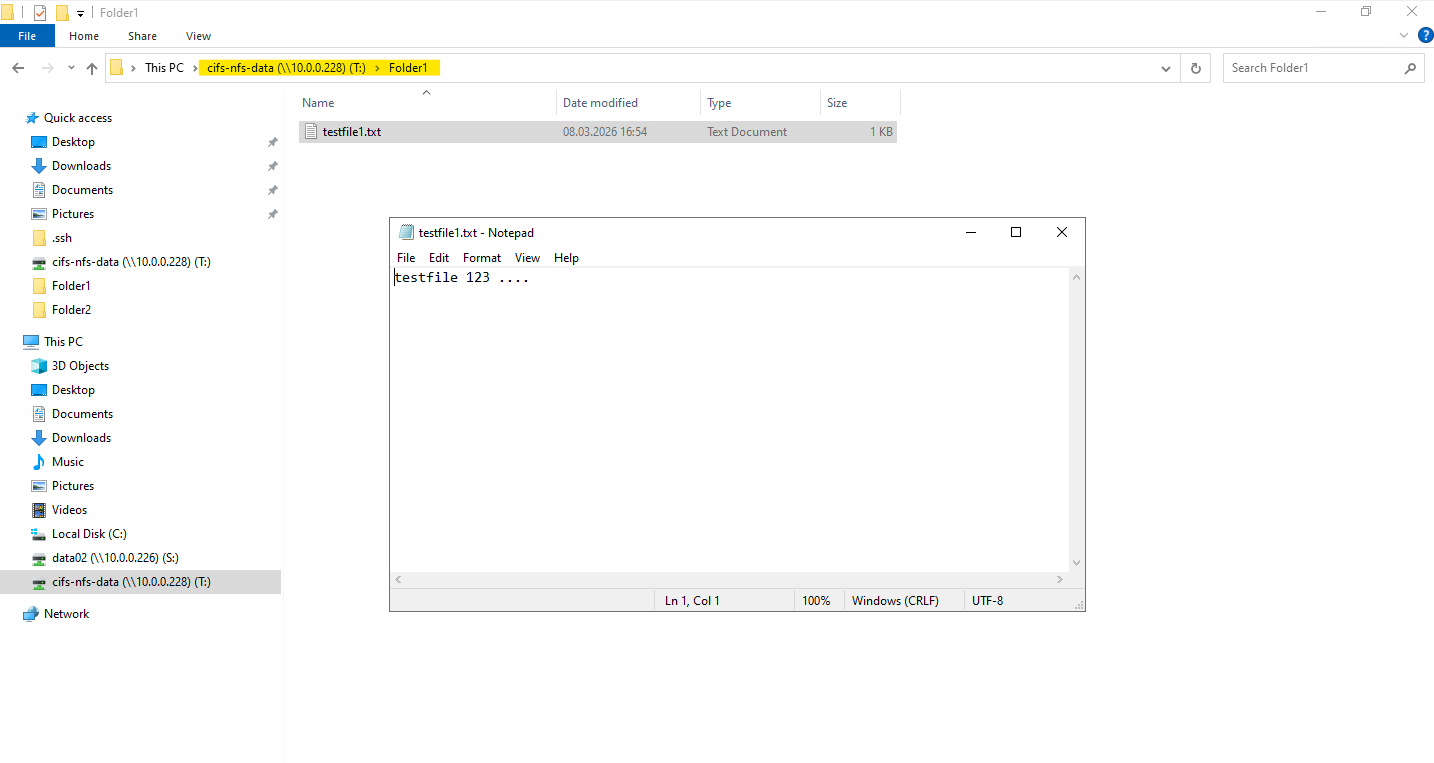
Task: Open Downloads under Quick access
Action: point(81,166)
